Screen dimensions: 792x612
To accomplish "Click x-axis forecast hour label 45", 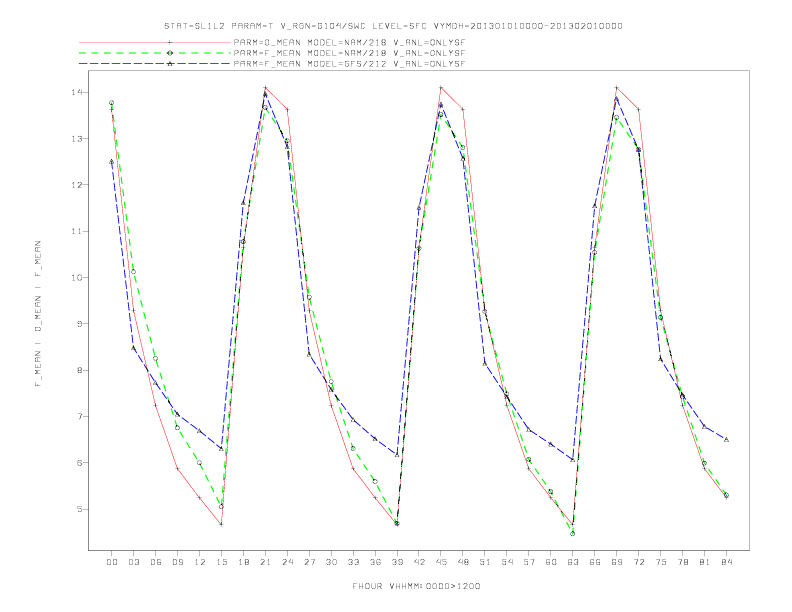I will pos(441,562).
